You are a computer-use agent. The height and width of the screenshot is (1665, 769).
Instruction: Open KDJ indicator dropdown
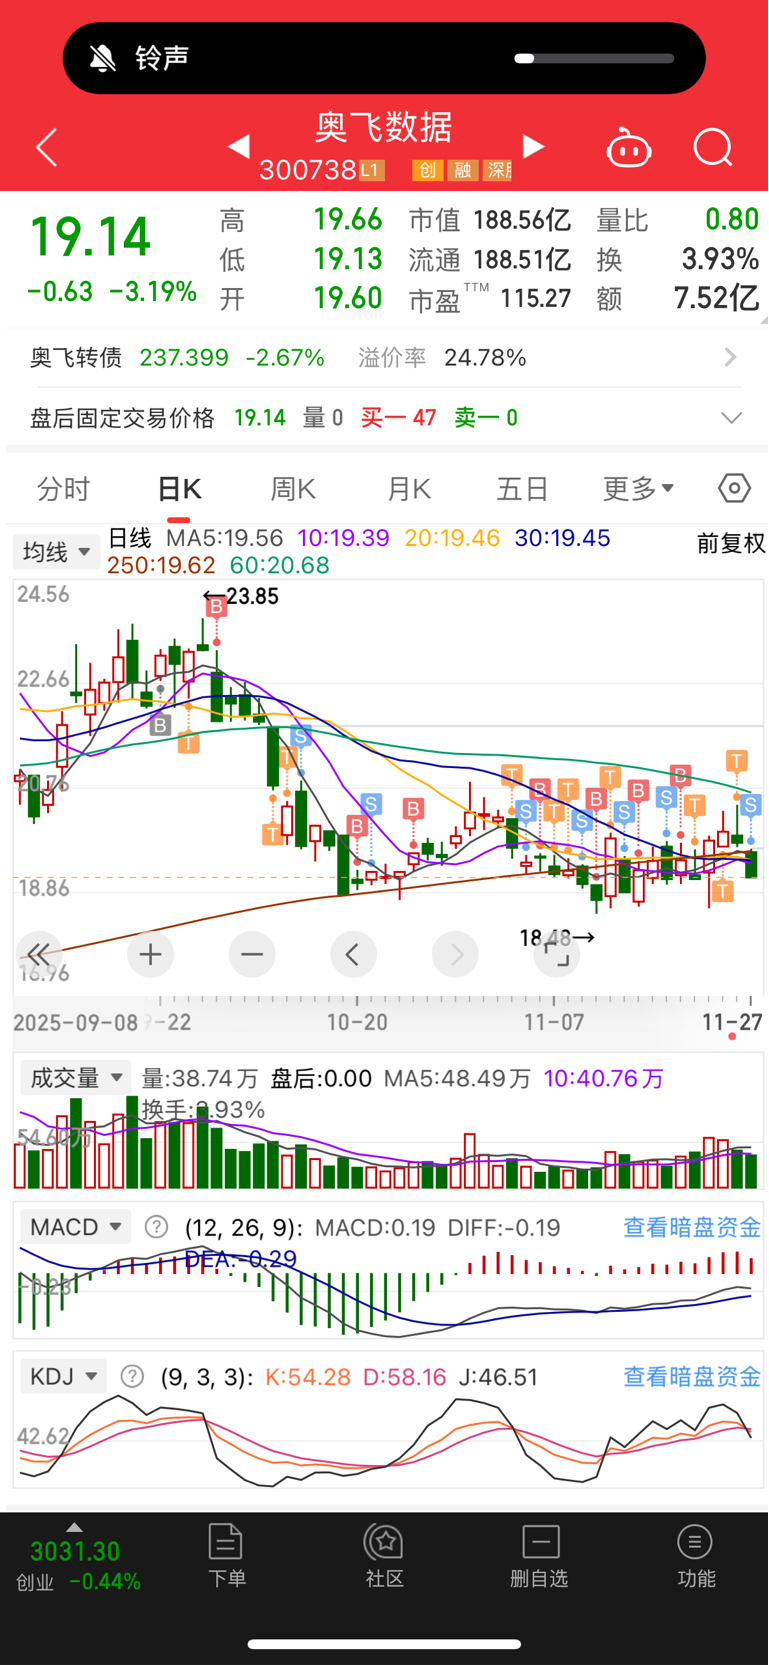pyautogui.click(x=64, y=1377)
